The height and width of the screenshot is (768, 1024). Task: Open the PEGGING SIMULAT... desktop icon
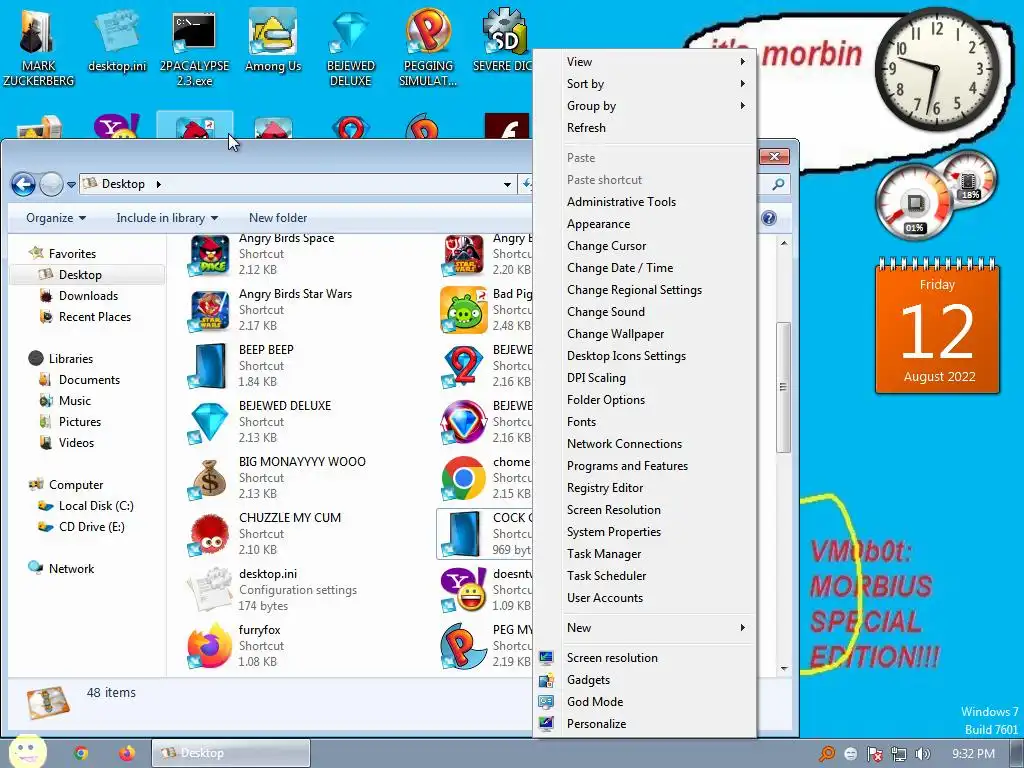click(x=428, y=47)
